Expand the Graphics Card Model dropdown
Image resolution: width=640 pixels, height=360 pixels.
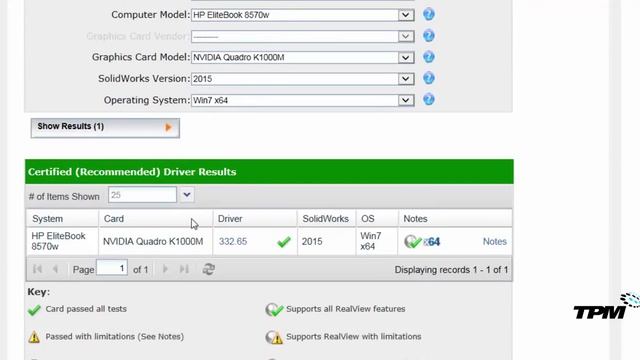405,58
